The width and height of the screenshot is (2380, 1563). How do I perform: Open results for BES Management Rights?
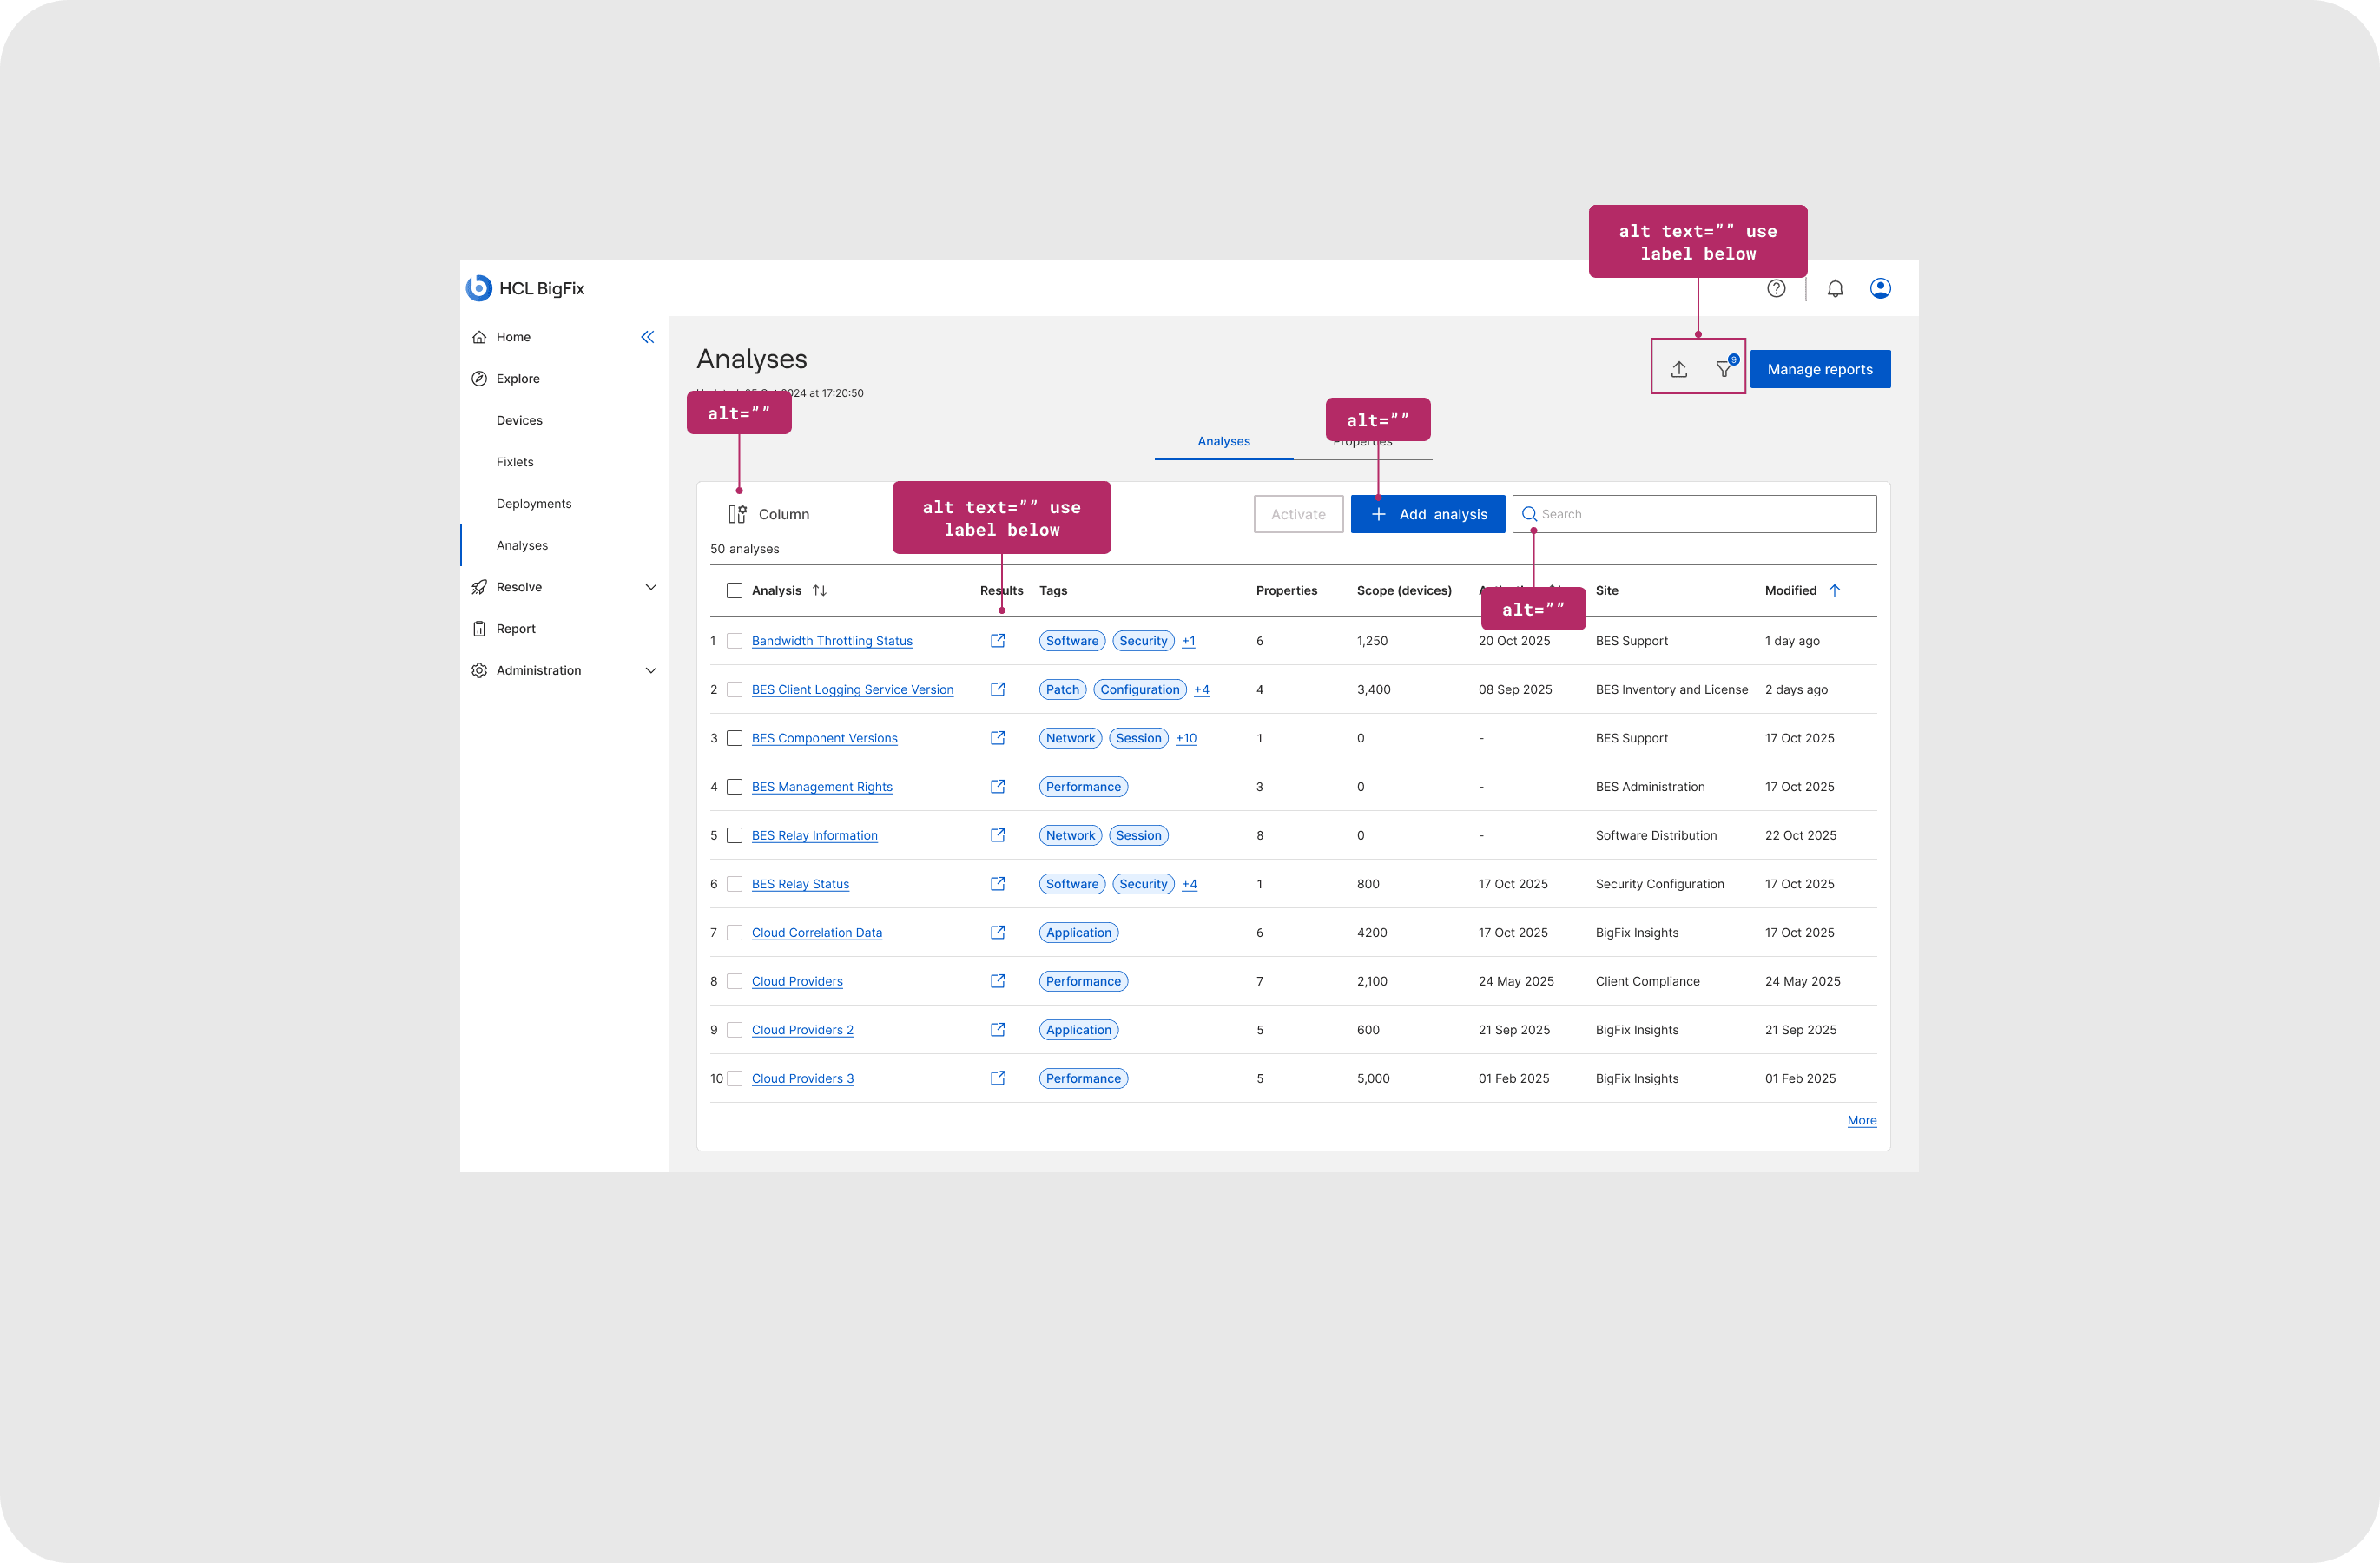pyautogui.click(x=997, y=787)
